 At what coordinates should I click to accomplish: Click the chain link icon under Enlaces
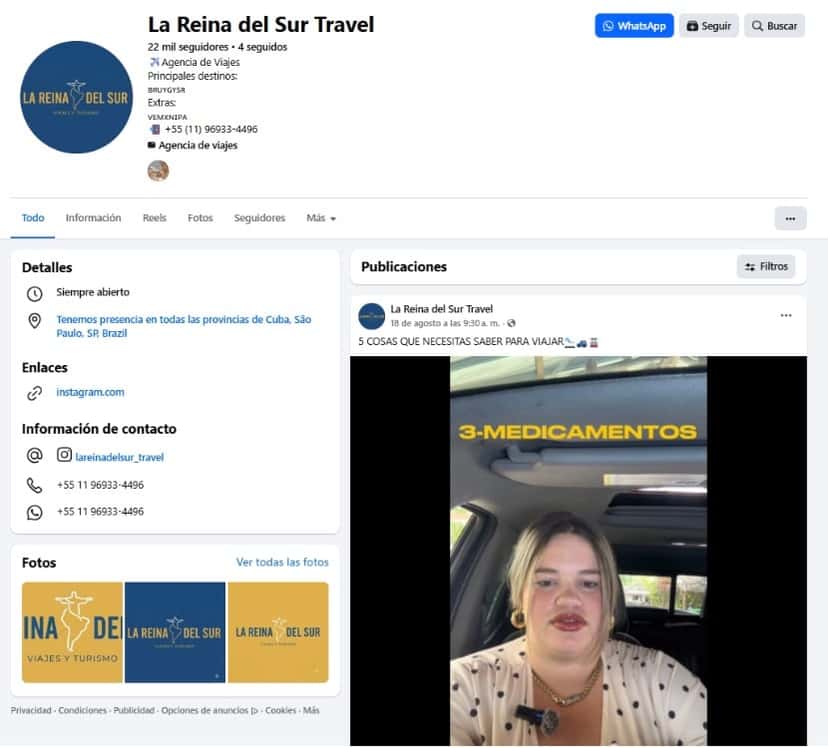pyautogui.click(x=35, y=393)
